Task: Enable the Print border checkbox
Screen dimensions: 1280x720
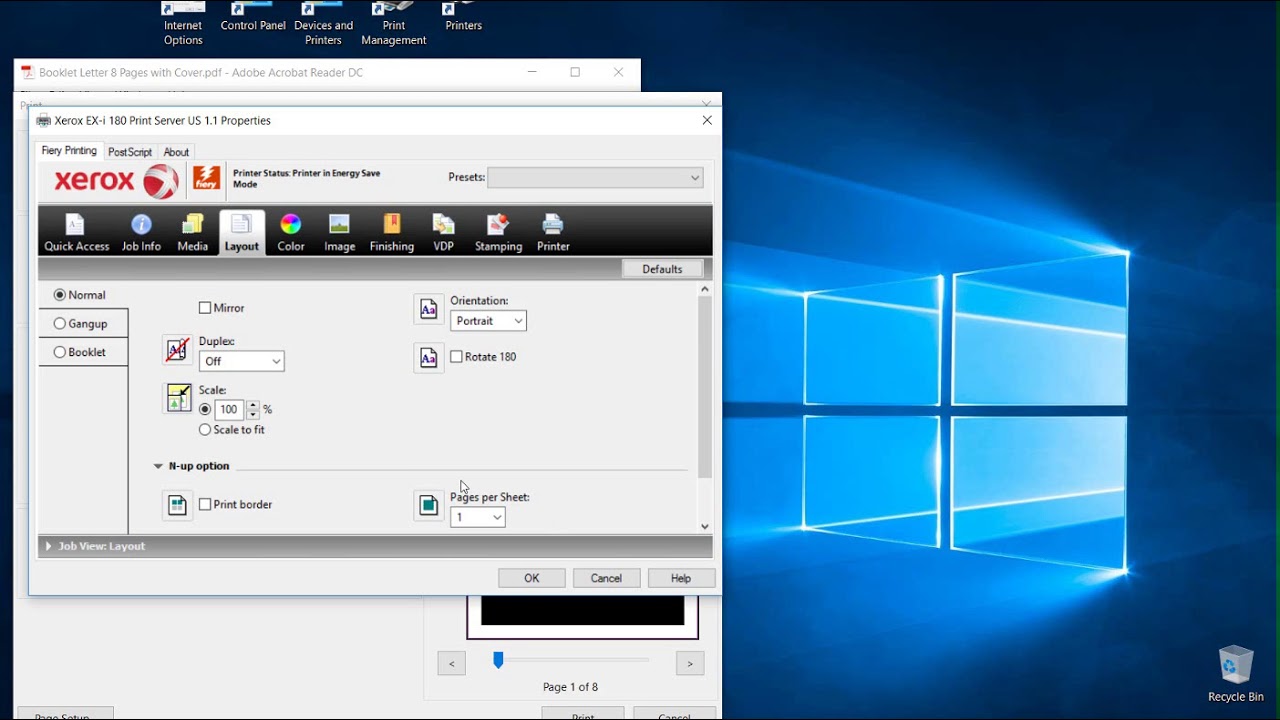Action: [205, 505]
